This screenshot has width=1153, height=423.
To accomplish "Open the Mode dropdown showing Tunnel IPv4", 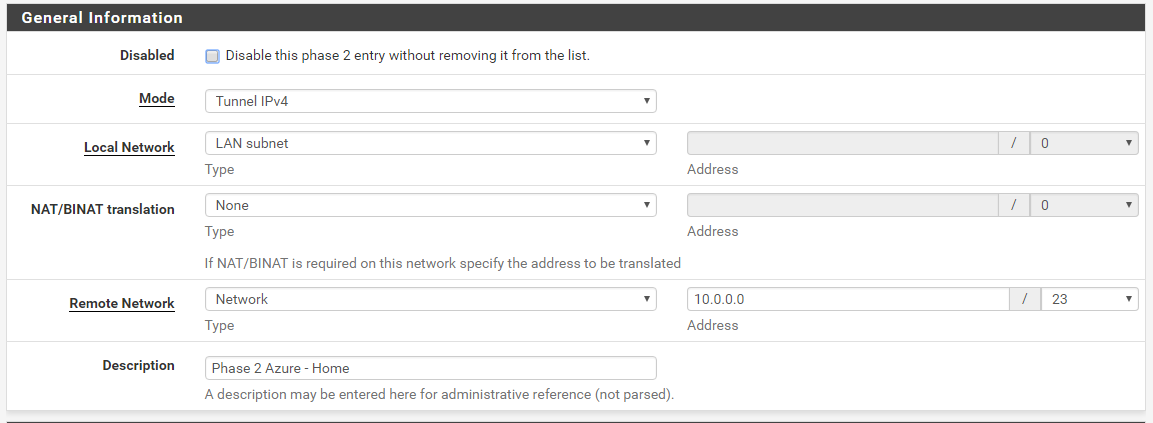I will point(430,101).
